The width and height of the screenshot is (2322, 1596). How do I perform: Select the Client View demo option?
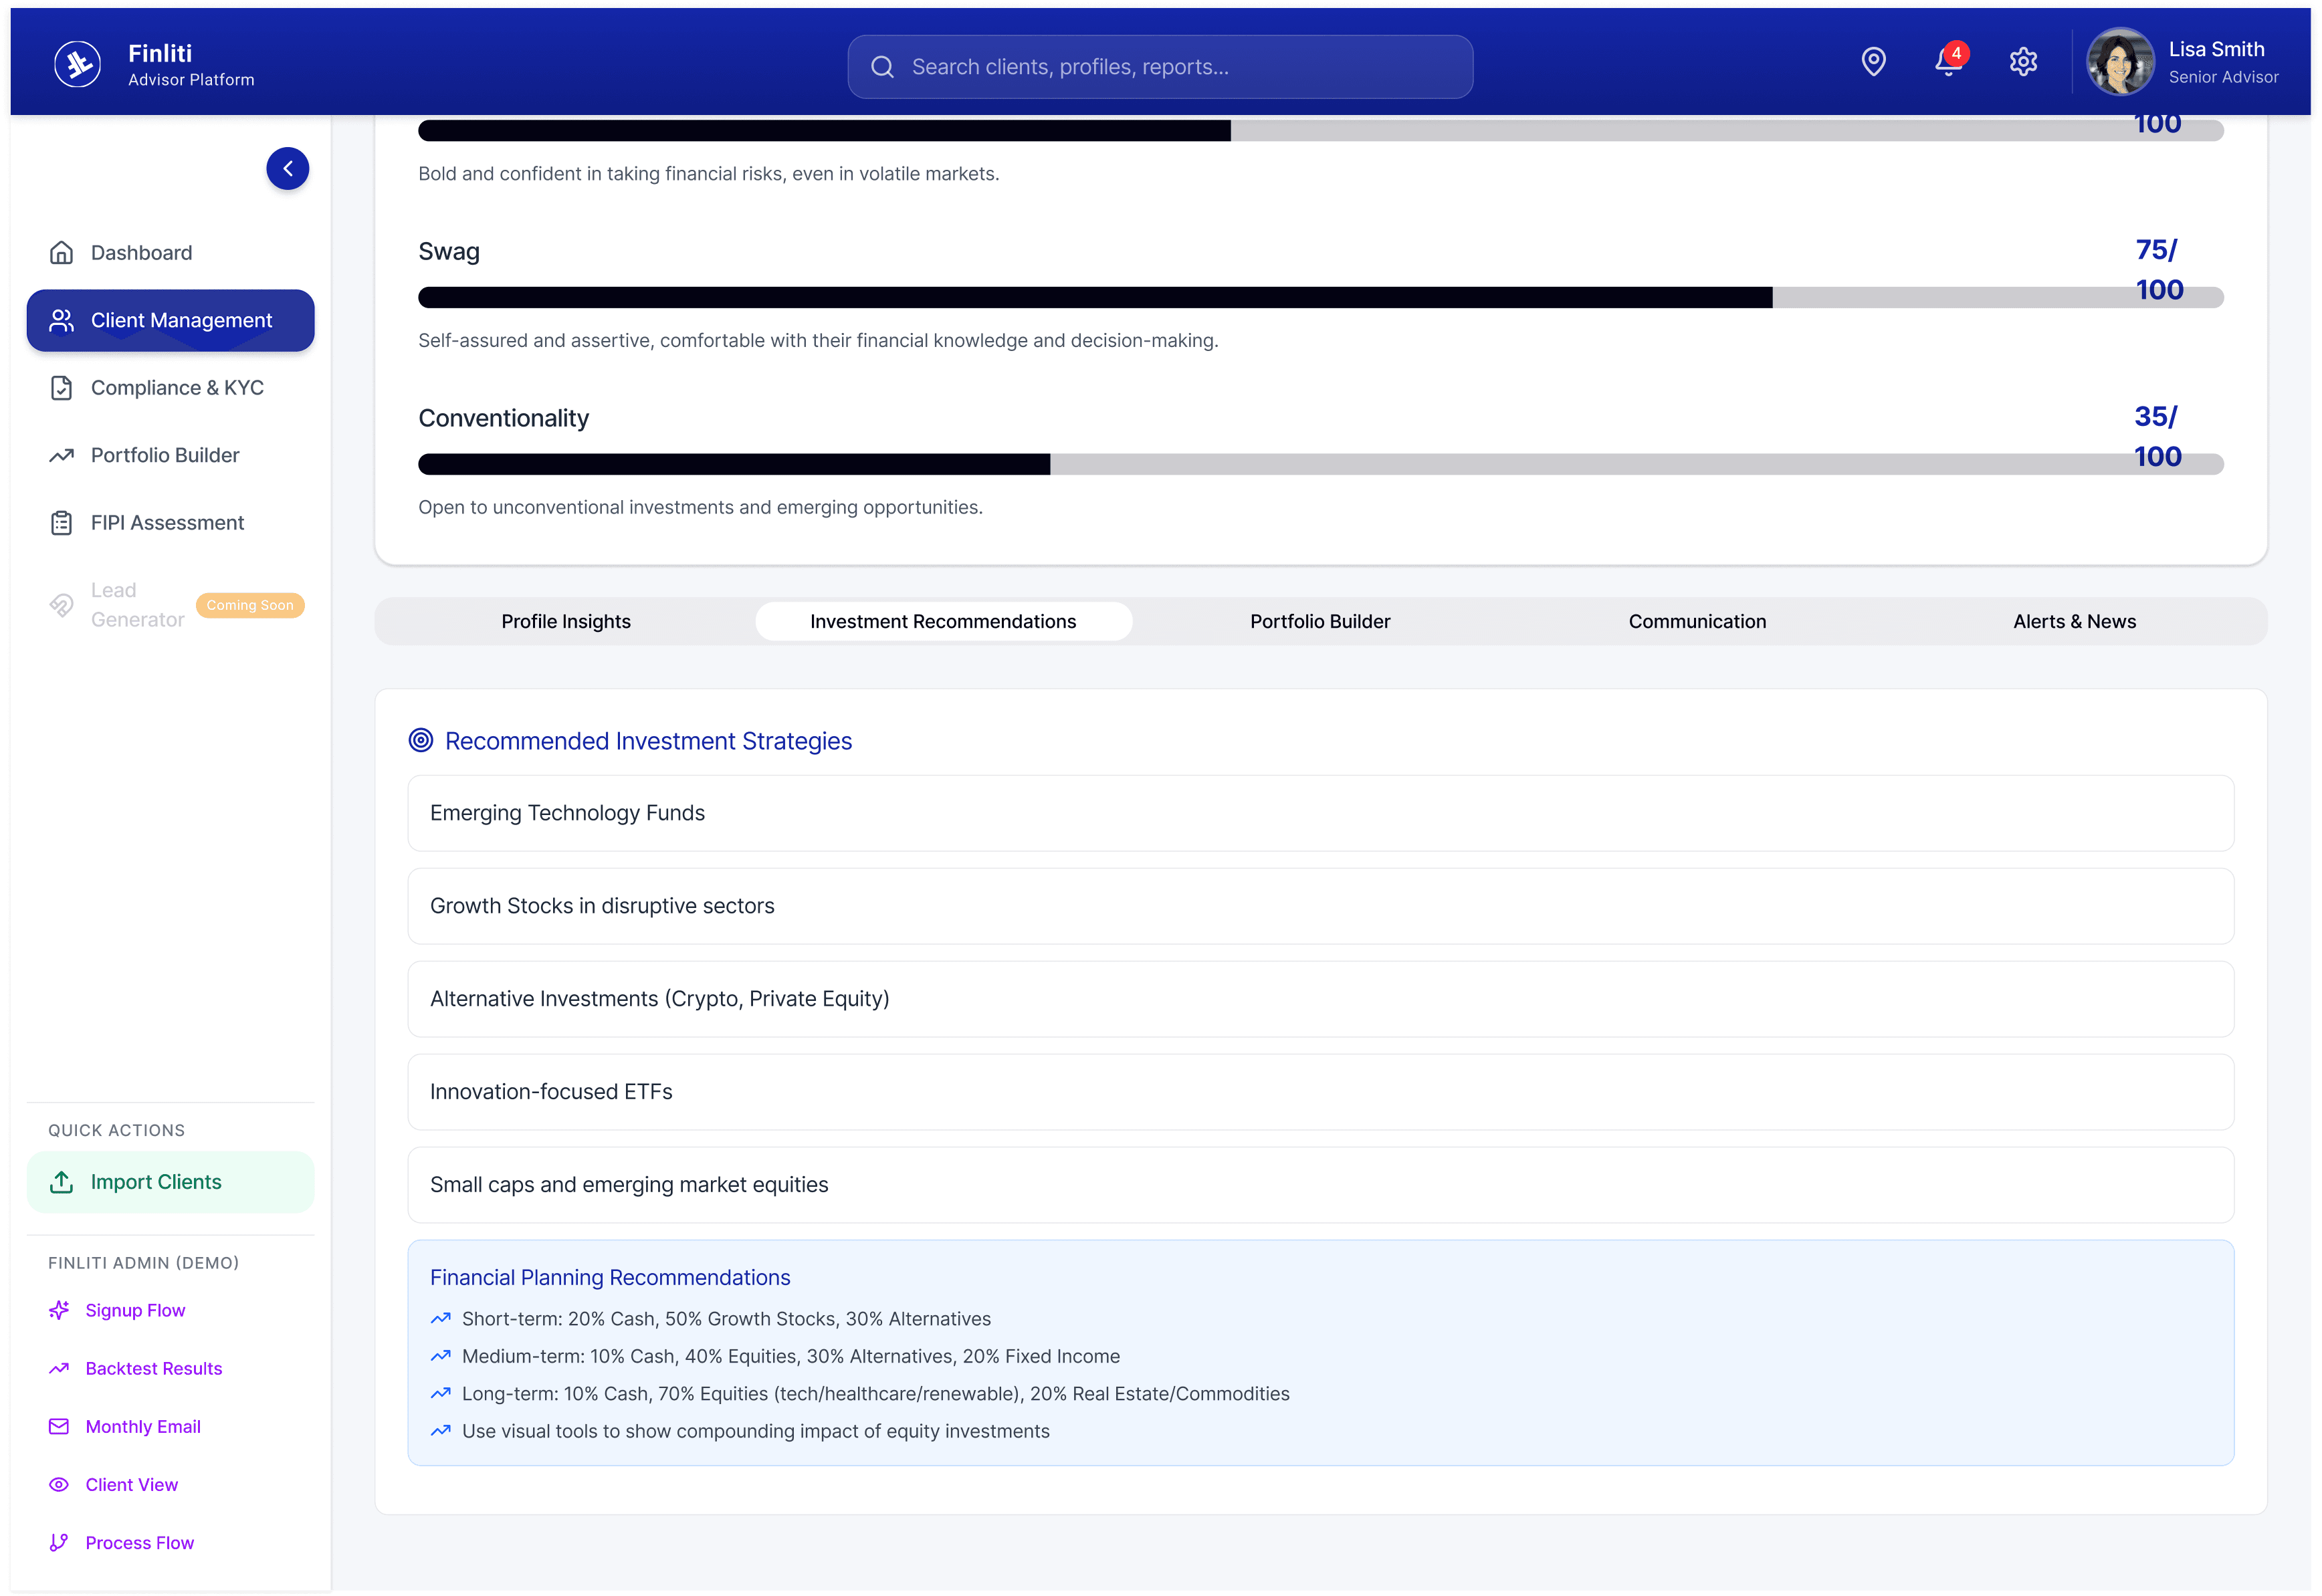[132, 1484]
